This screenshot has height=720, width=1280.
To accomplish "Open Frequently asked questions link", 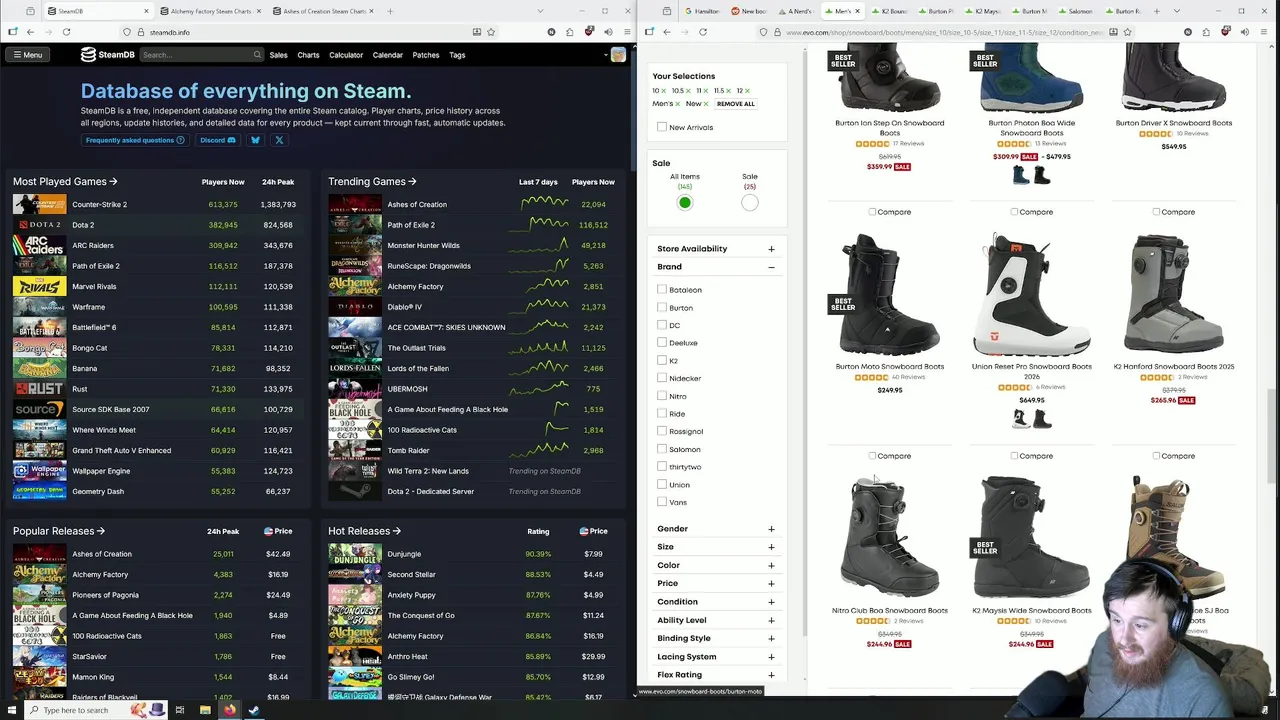I will tap(135, 140).
